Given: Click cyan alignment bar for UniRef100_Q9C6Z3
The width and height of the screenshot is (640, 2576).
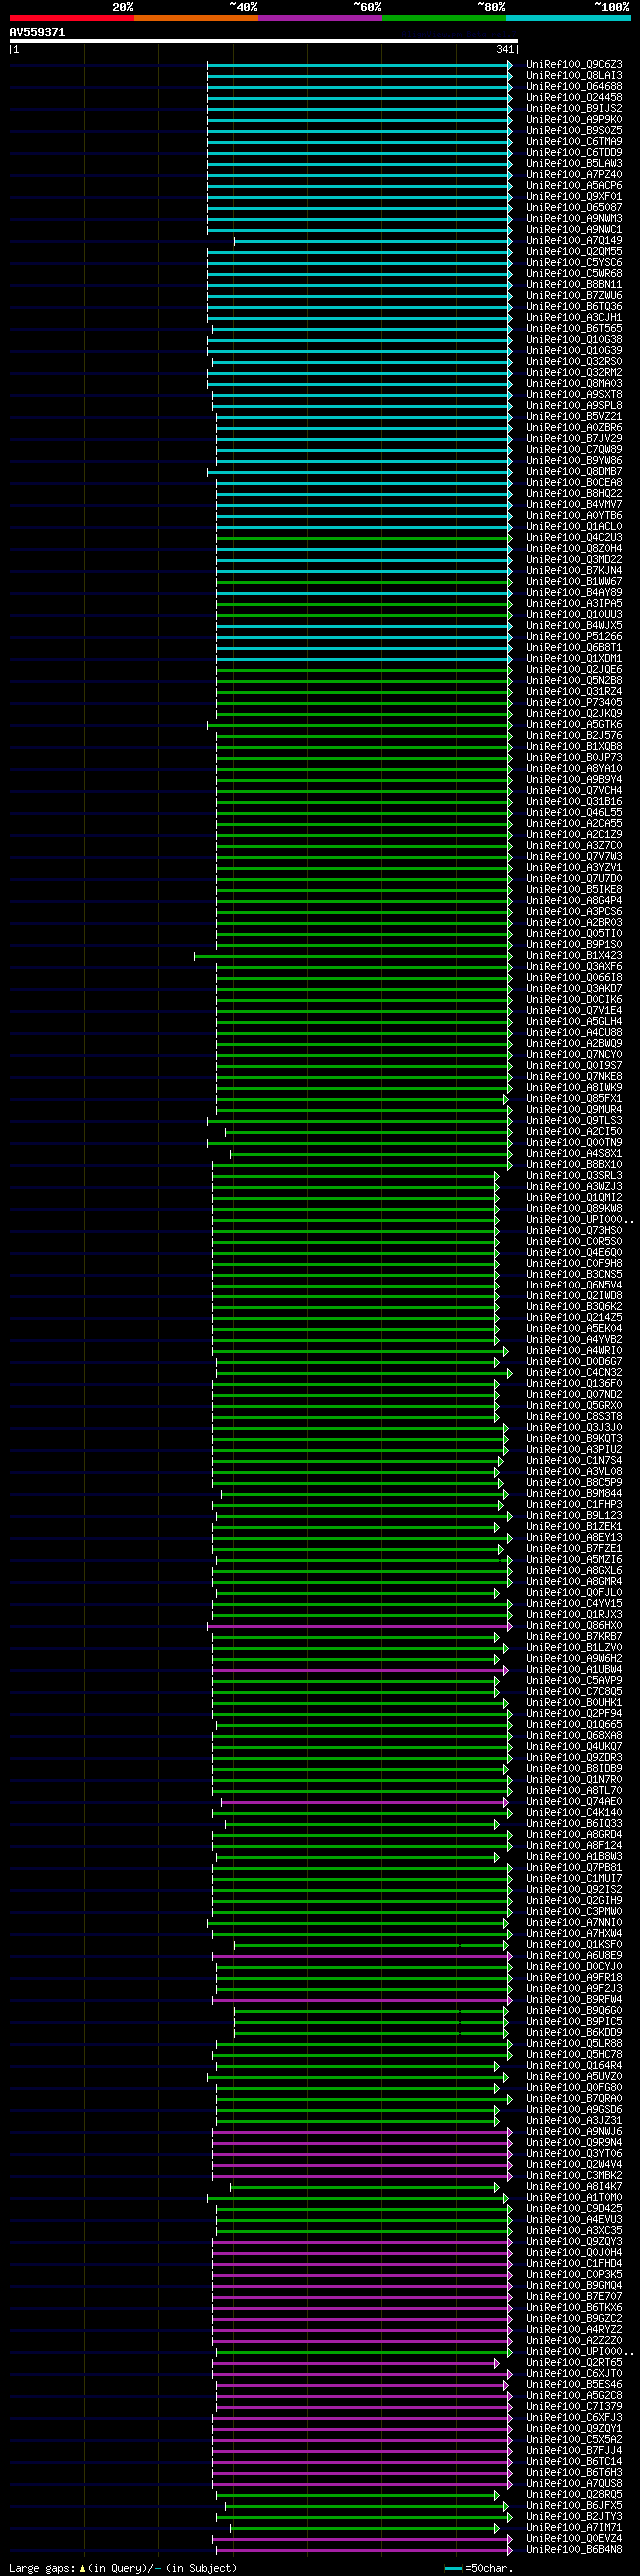Looking at the screenshot, I should pyautogui.click(x=360, y=65).
